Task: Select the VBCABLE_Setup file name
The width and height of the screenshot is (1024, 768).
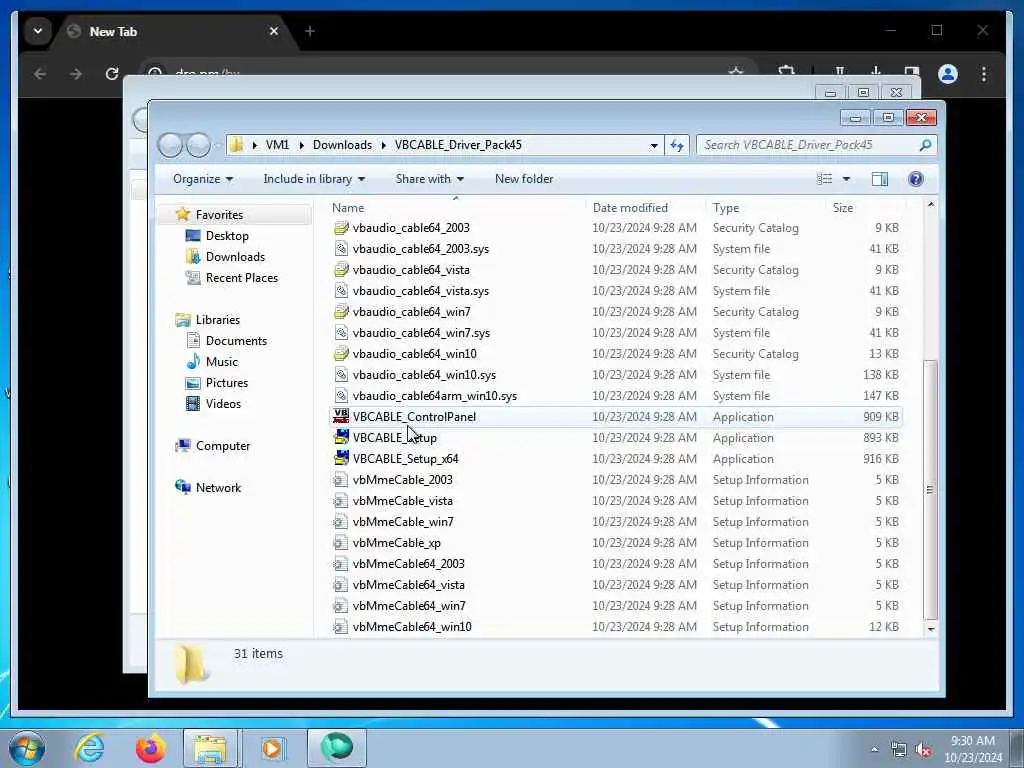Action: [x=394, y=438]
